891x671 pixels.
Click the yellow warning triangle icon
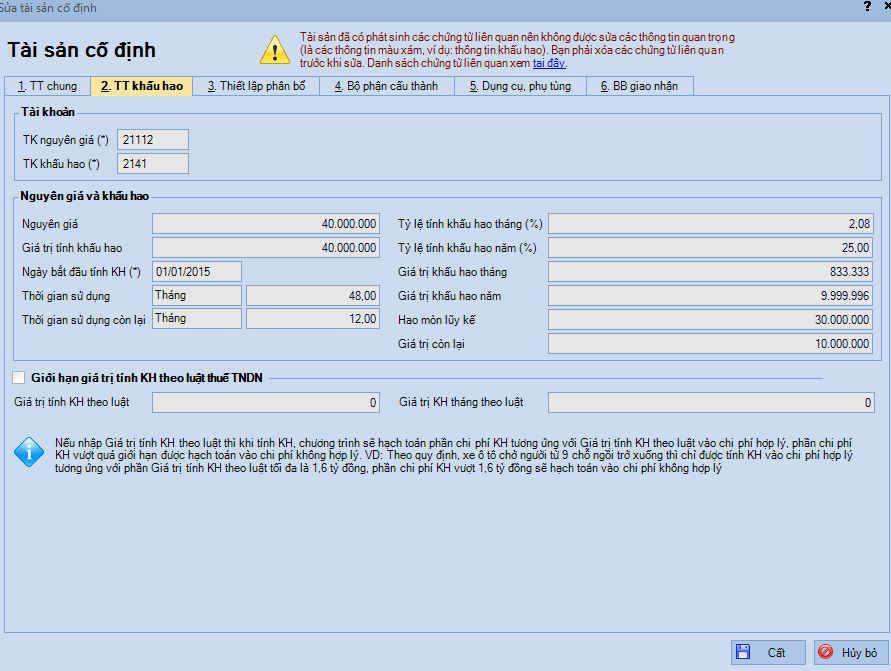[x=274, y=49]
